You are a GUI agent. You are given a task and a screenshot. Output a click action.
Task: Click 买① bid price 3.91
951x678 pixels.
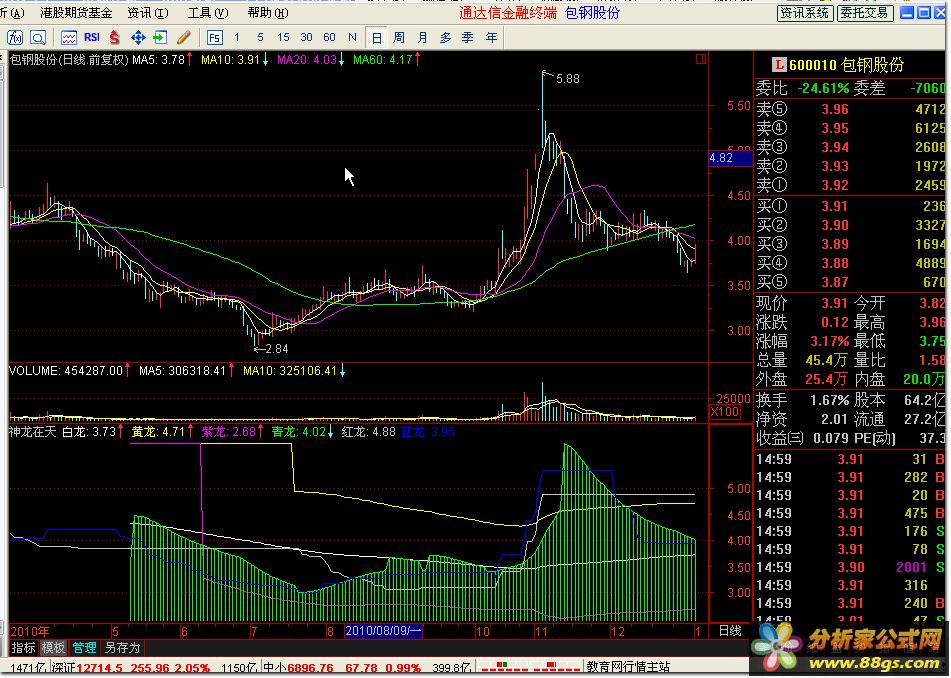pos(835,207)
